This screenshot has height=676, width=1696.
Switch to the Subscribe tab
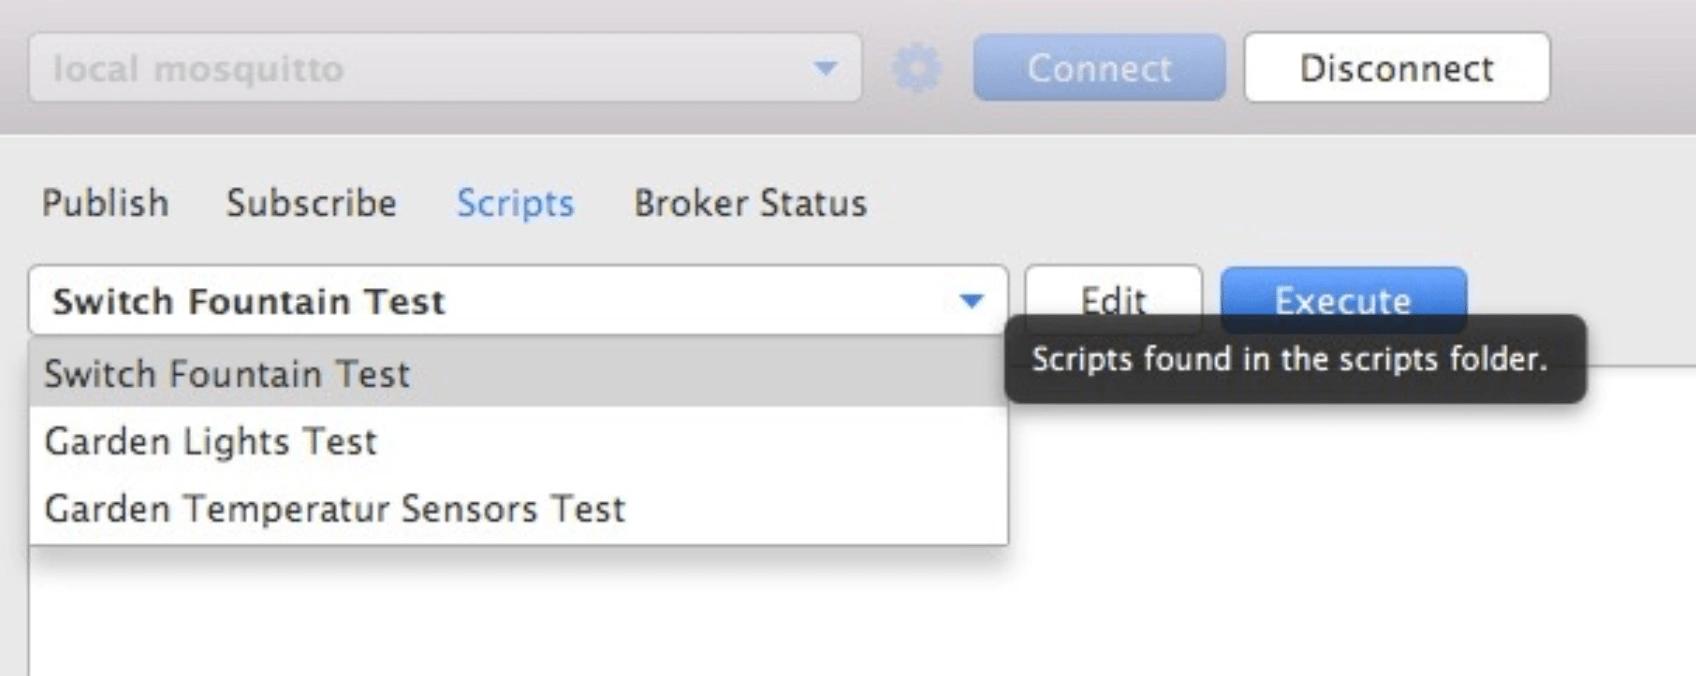tap(311, 203)
